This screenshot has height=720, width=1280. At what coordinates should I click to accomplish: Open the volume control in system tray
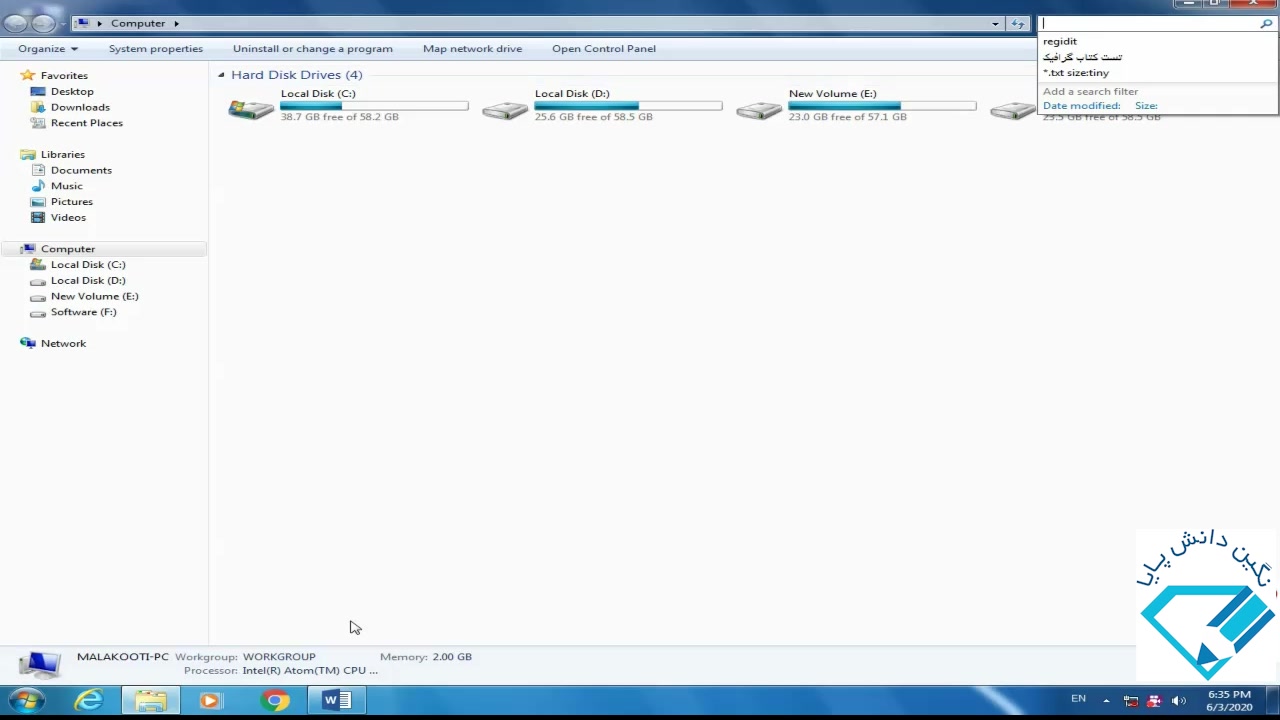[x=1178, y=700]
